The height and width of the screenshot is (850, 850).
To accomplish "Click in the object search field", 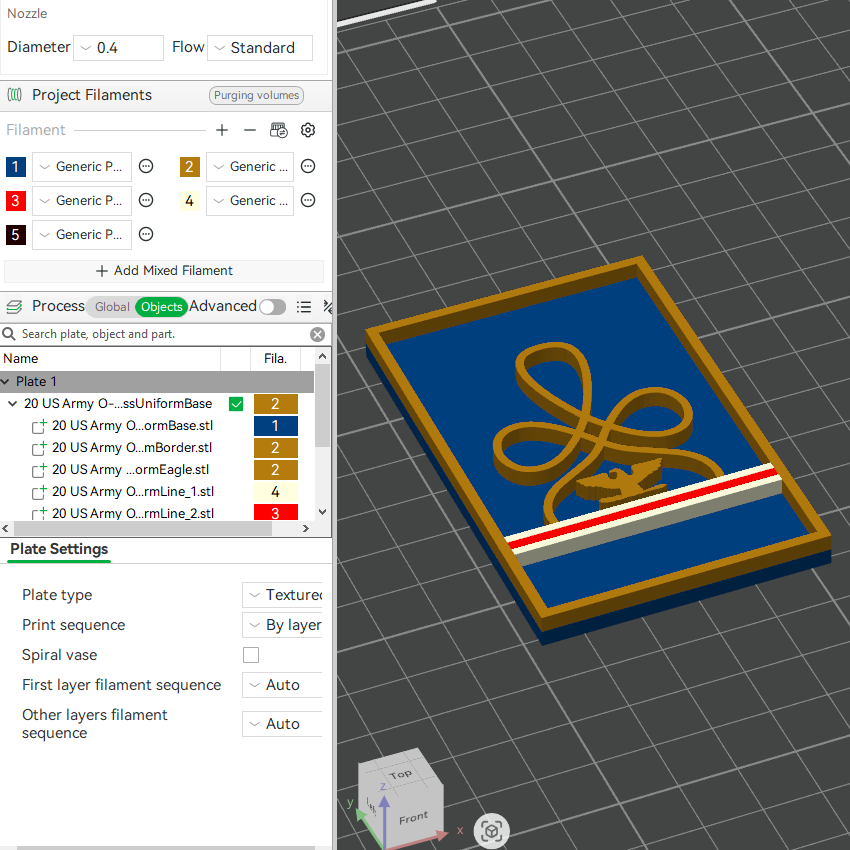I will point(163,334).
